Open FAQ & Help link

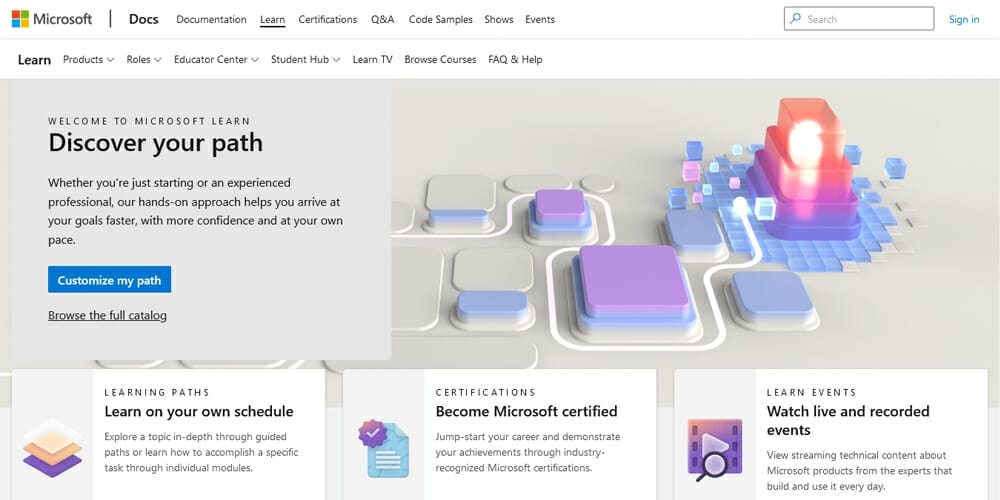coord(515,59)
